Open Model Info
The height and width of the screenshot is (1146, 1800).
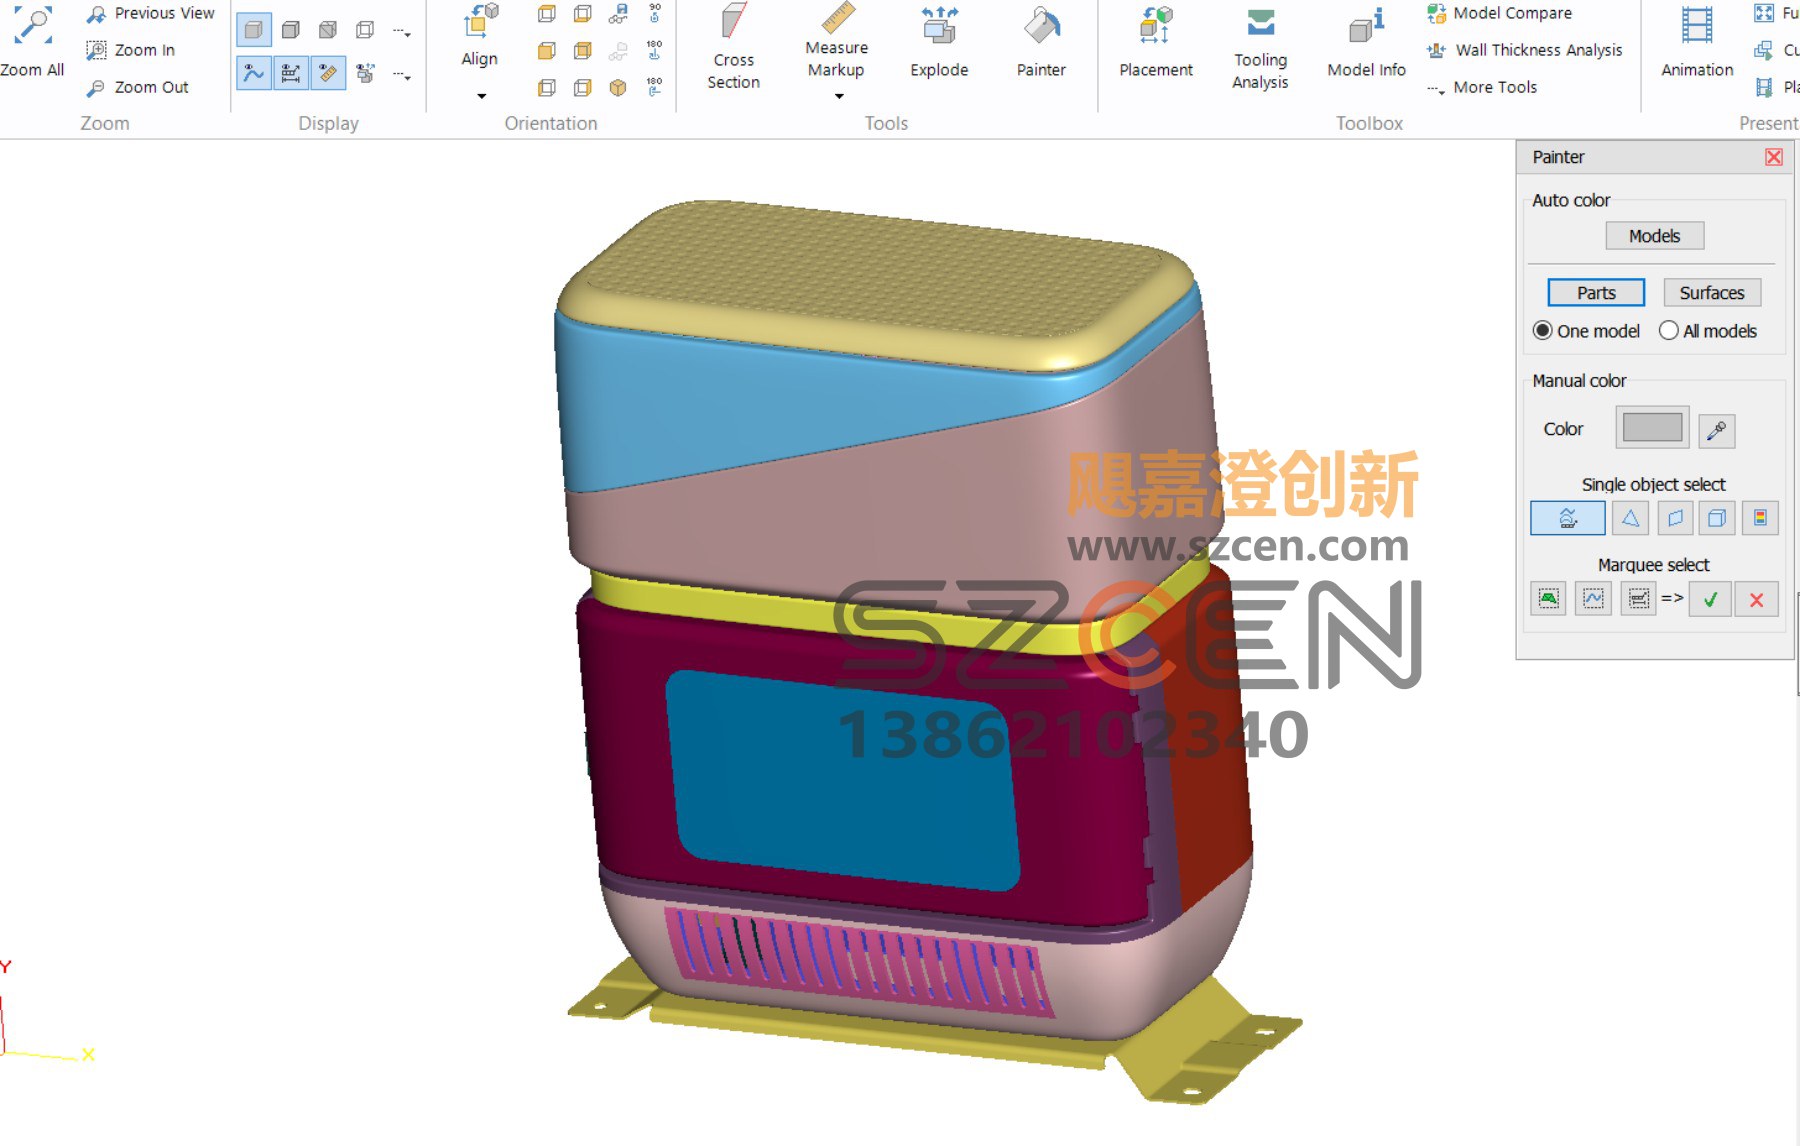click(1366, 42)
